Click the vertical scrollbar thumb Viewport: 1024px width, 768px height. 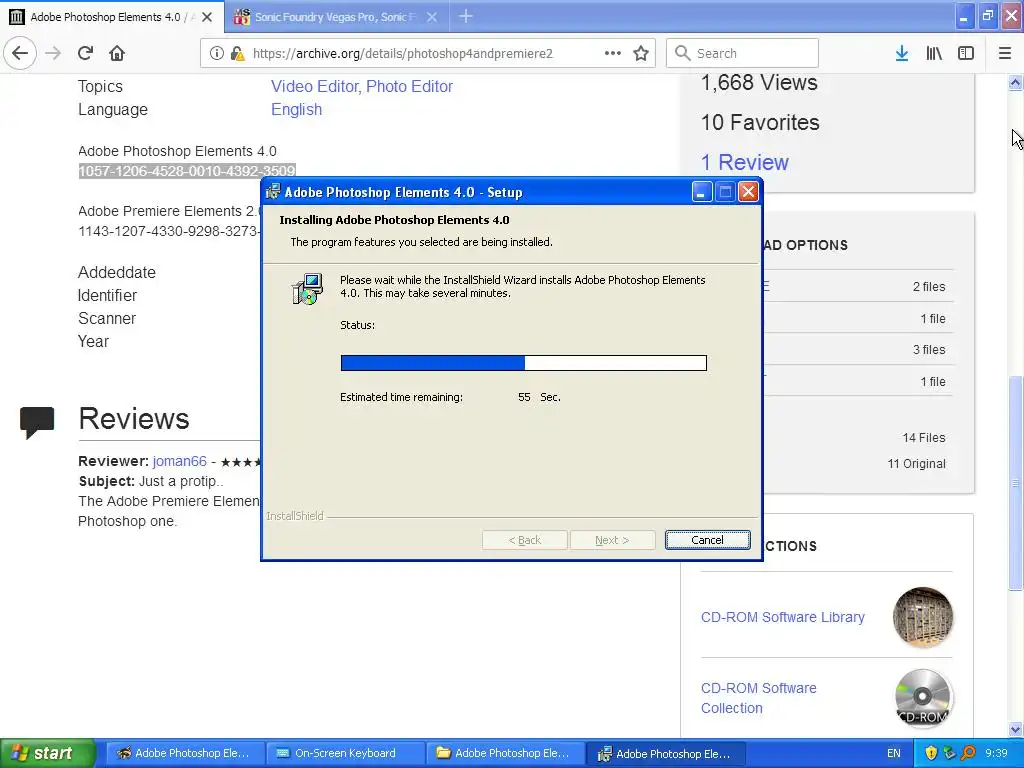(1015, 483)
